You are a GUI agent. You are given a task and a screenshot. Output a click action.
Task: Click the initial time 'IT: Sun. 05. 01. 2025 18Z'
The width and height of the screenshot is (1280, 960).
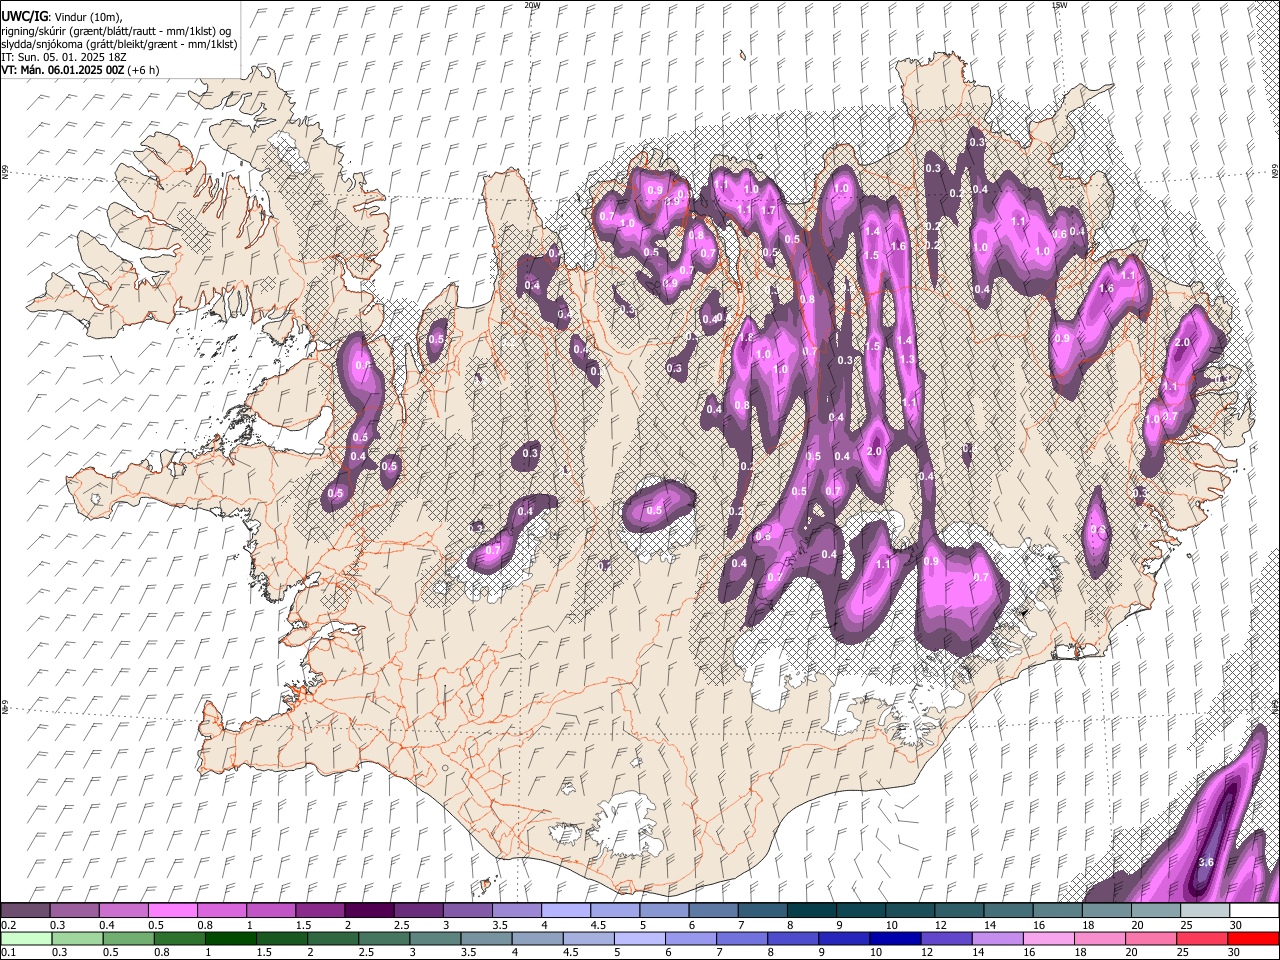tap(64, 57)
